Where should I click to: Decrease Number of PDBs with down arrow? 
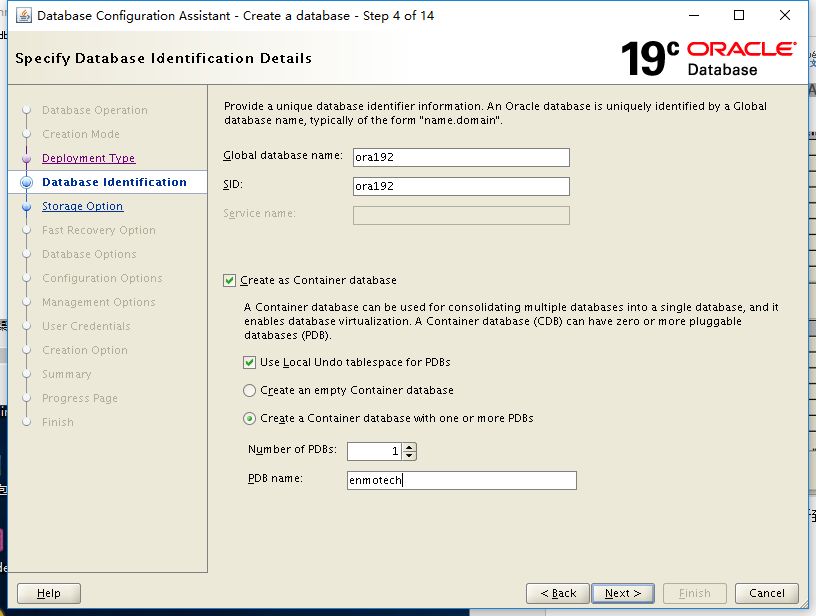point(410,455)
